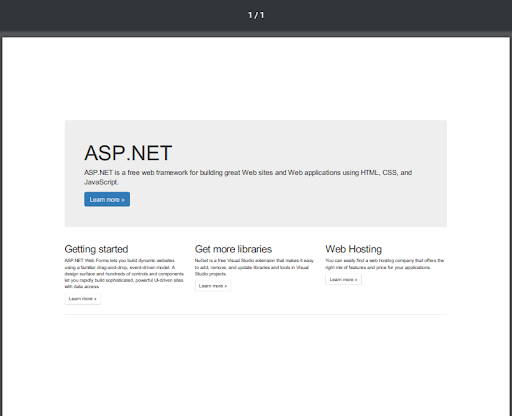
Task: Click the Web Forms description paragraph
Action: click(124, 273)
